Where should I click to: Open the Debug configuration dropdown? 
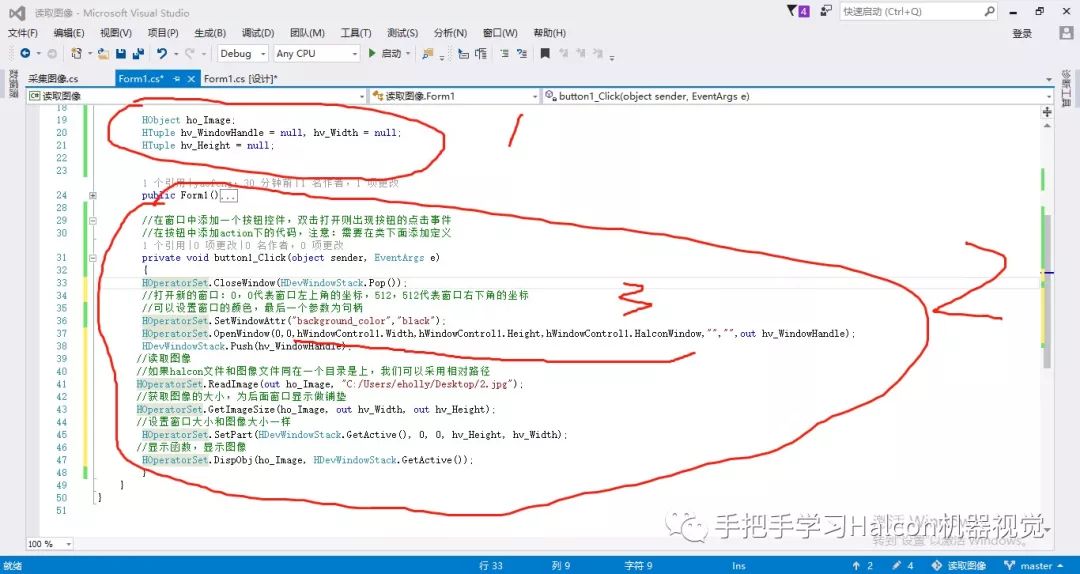click(x=242, y=53)
